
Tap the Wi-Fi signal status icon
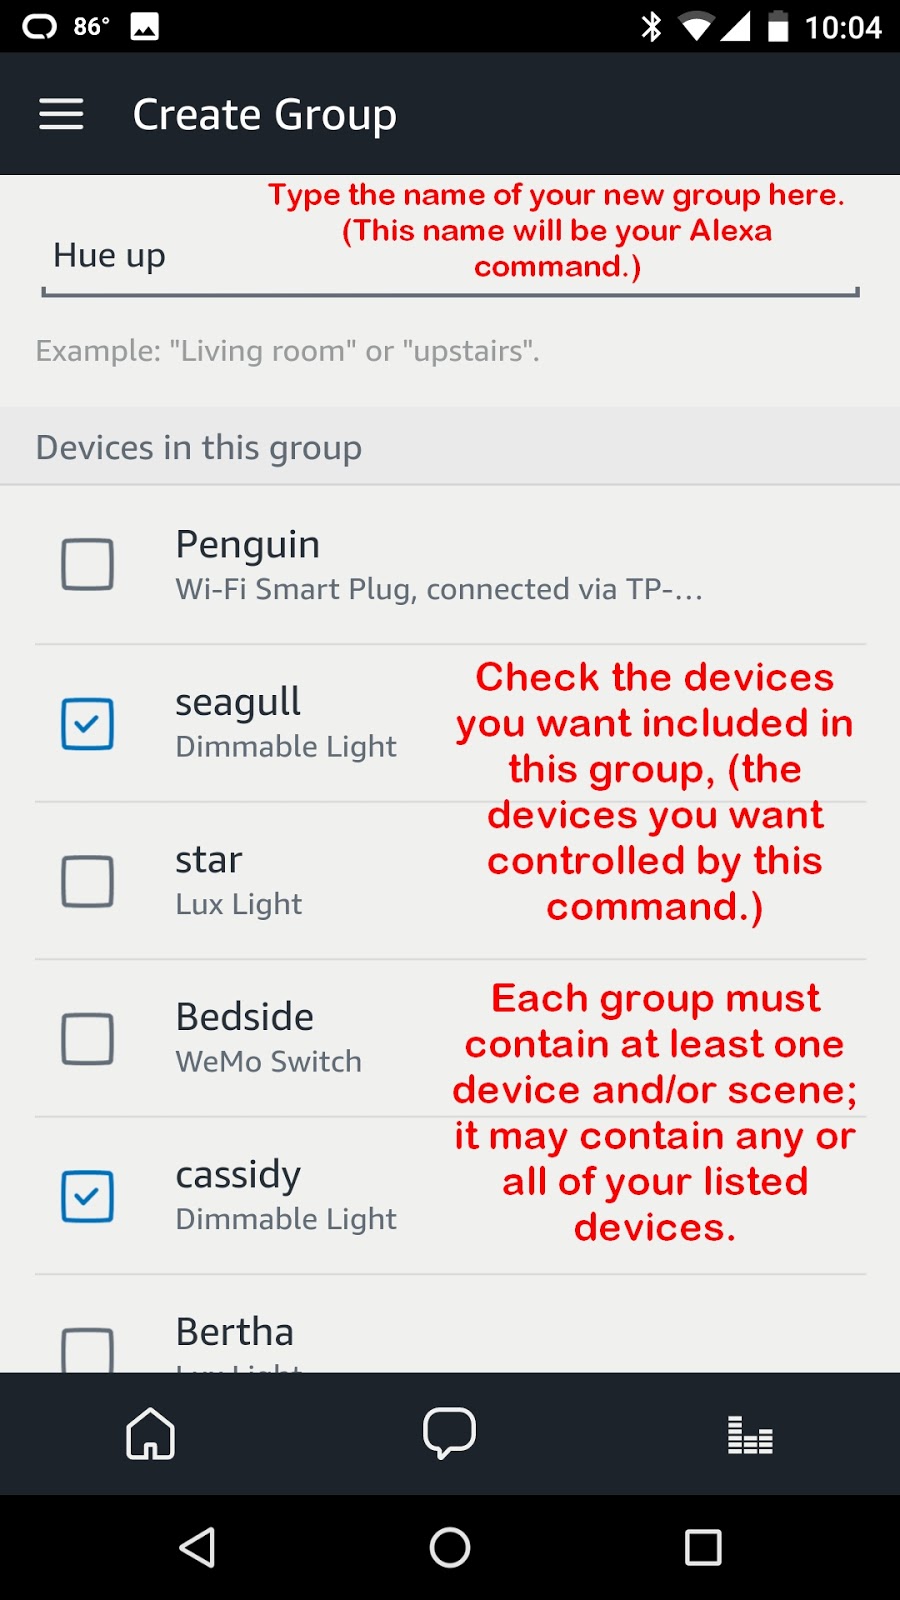coord(698,25)
